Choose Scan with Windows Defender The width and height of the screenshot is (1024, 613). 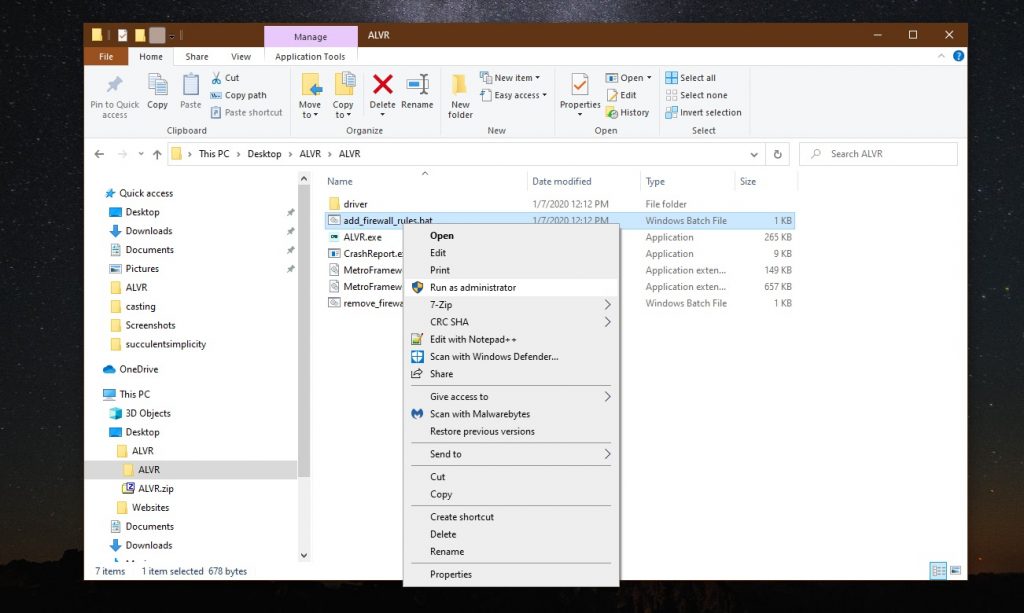511,356
